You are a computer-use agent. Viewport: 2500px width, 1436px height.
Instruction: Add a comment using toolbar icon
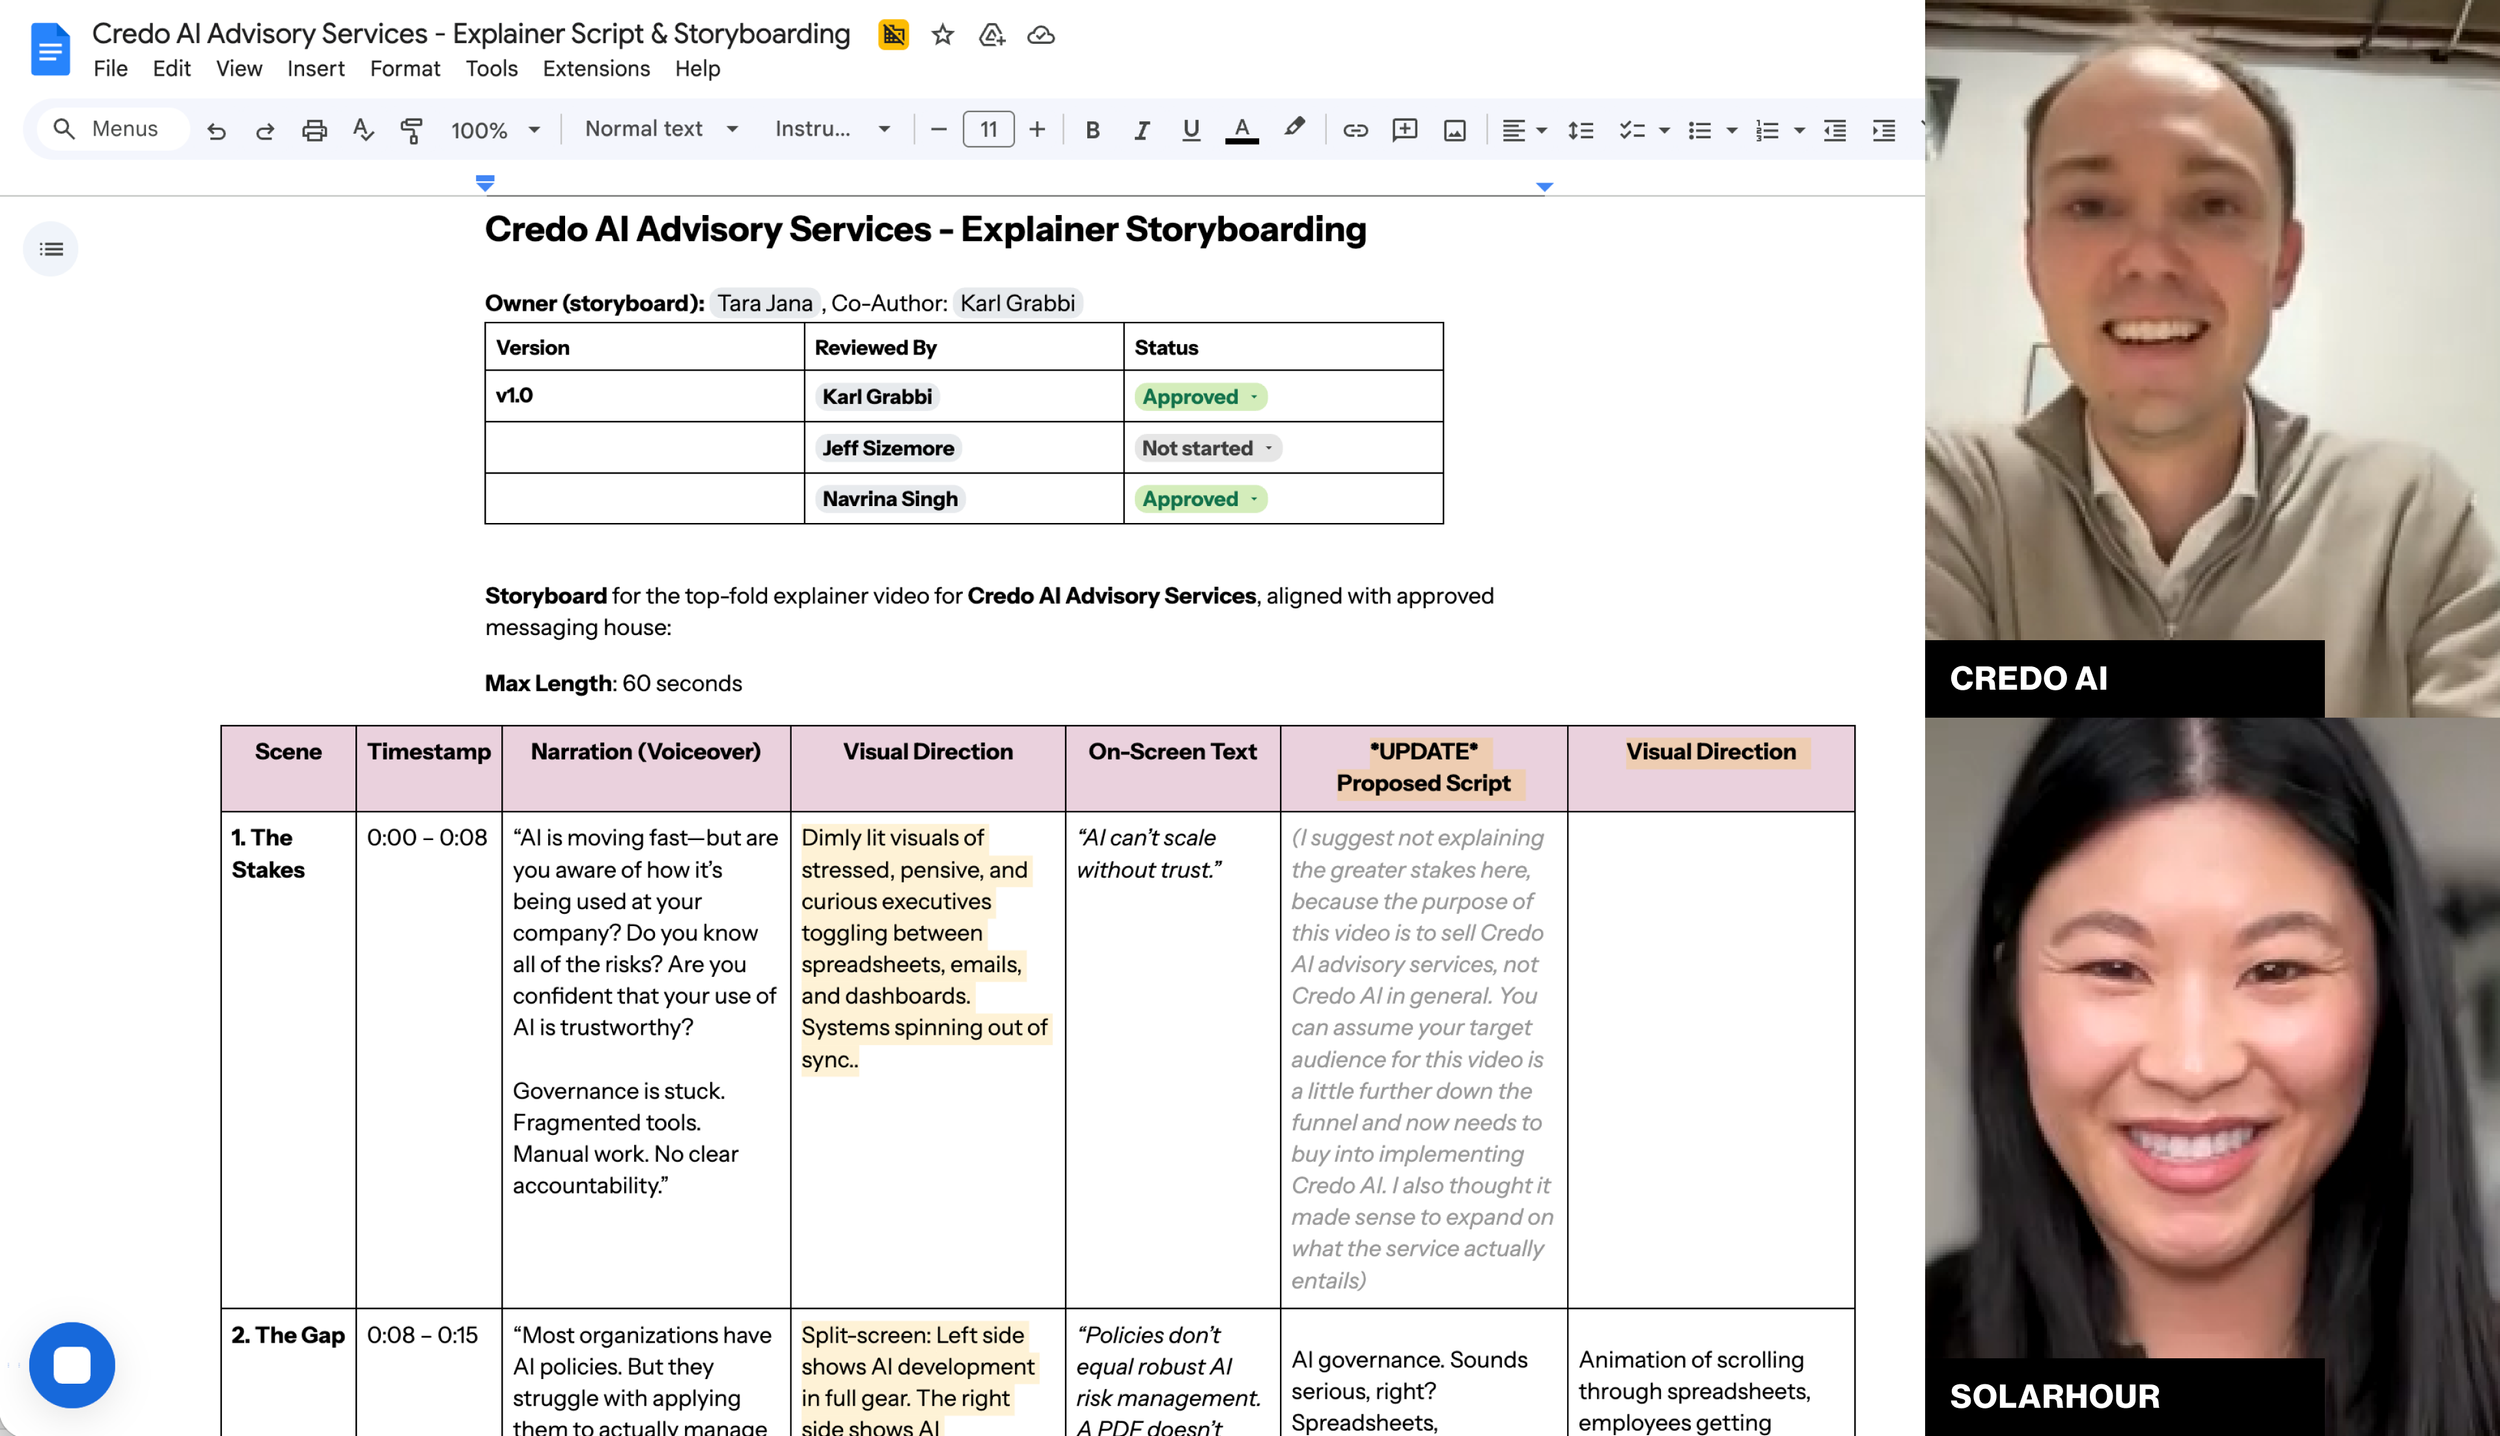1404,130
